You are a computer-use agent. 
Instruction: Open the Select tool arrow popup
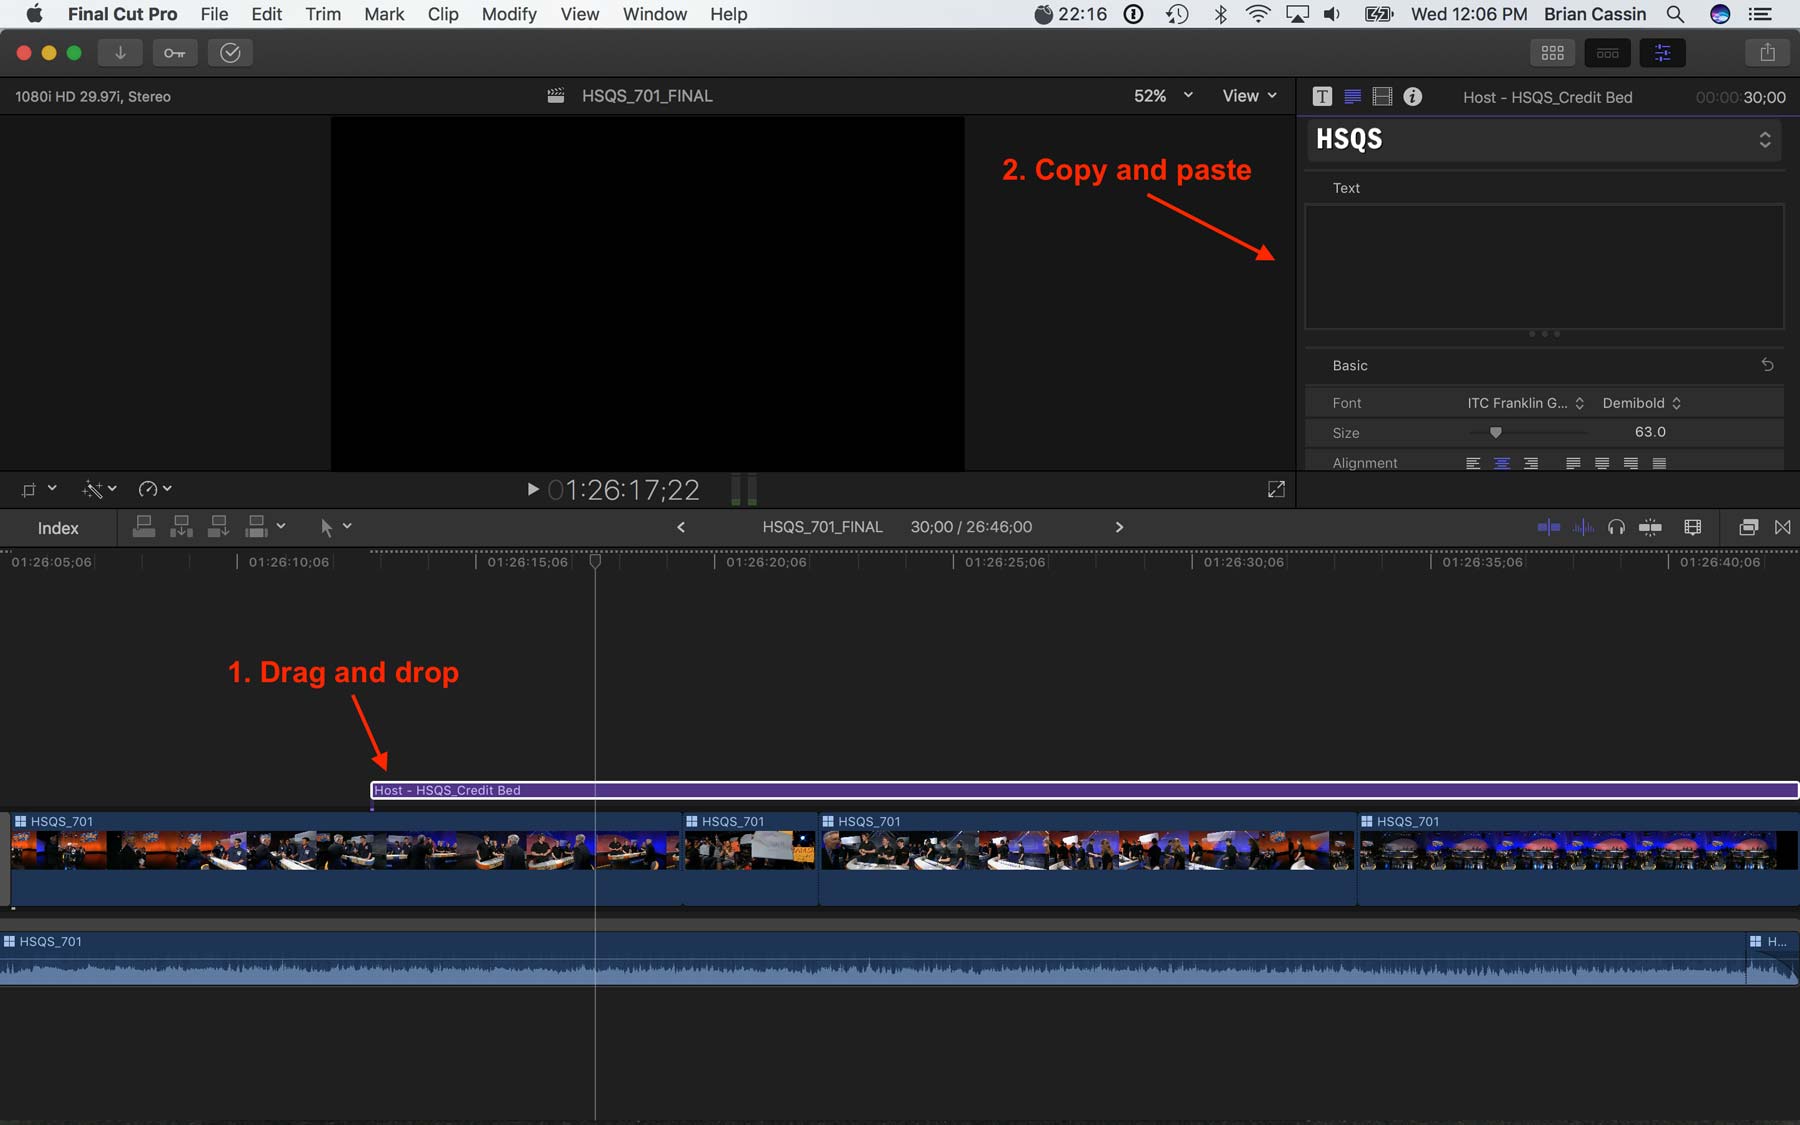pyautogui.click(x=335, y=526)
